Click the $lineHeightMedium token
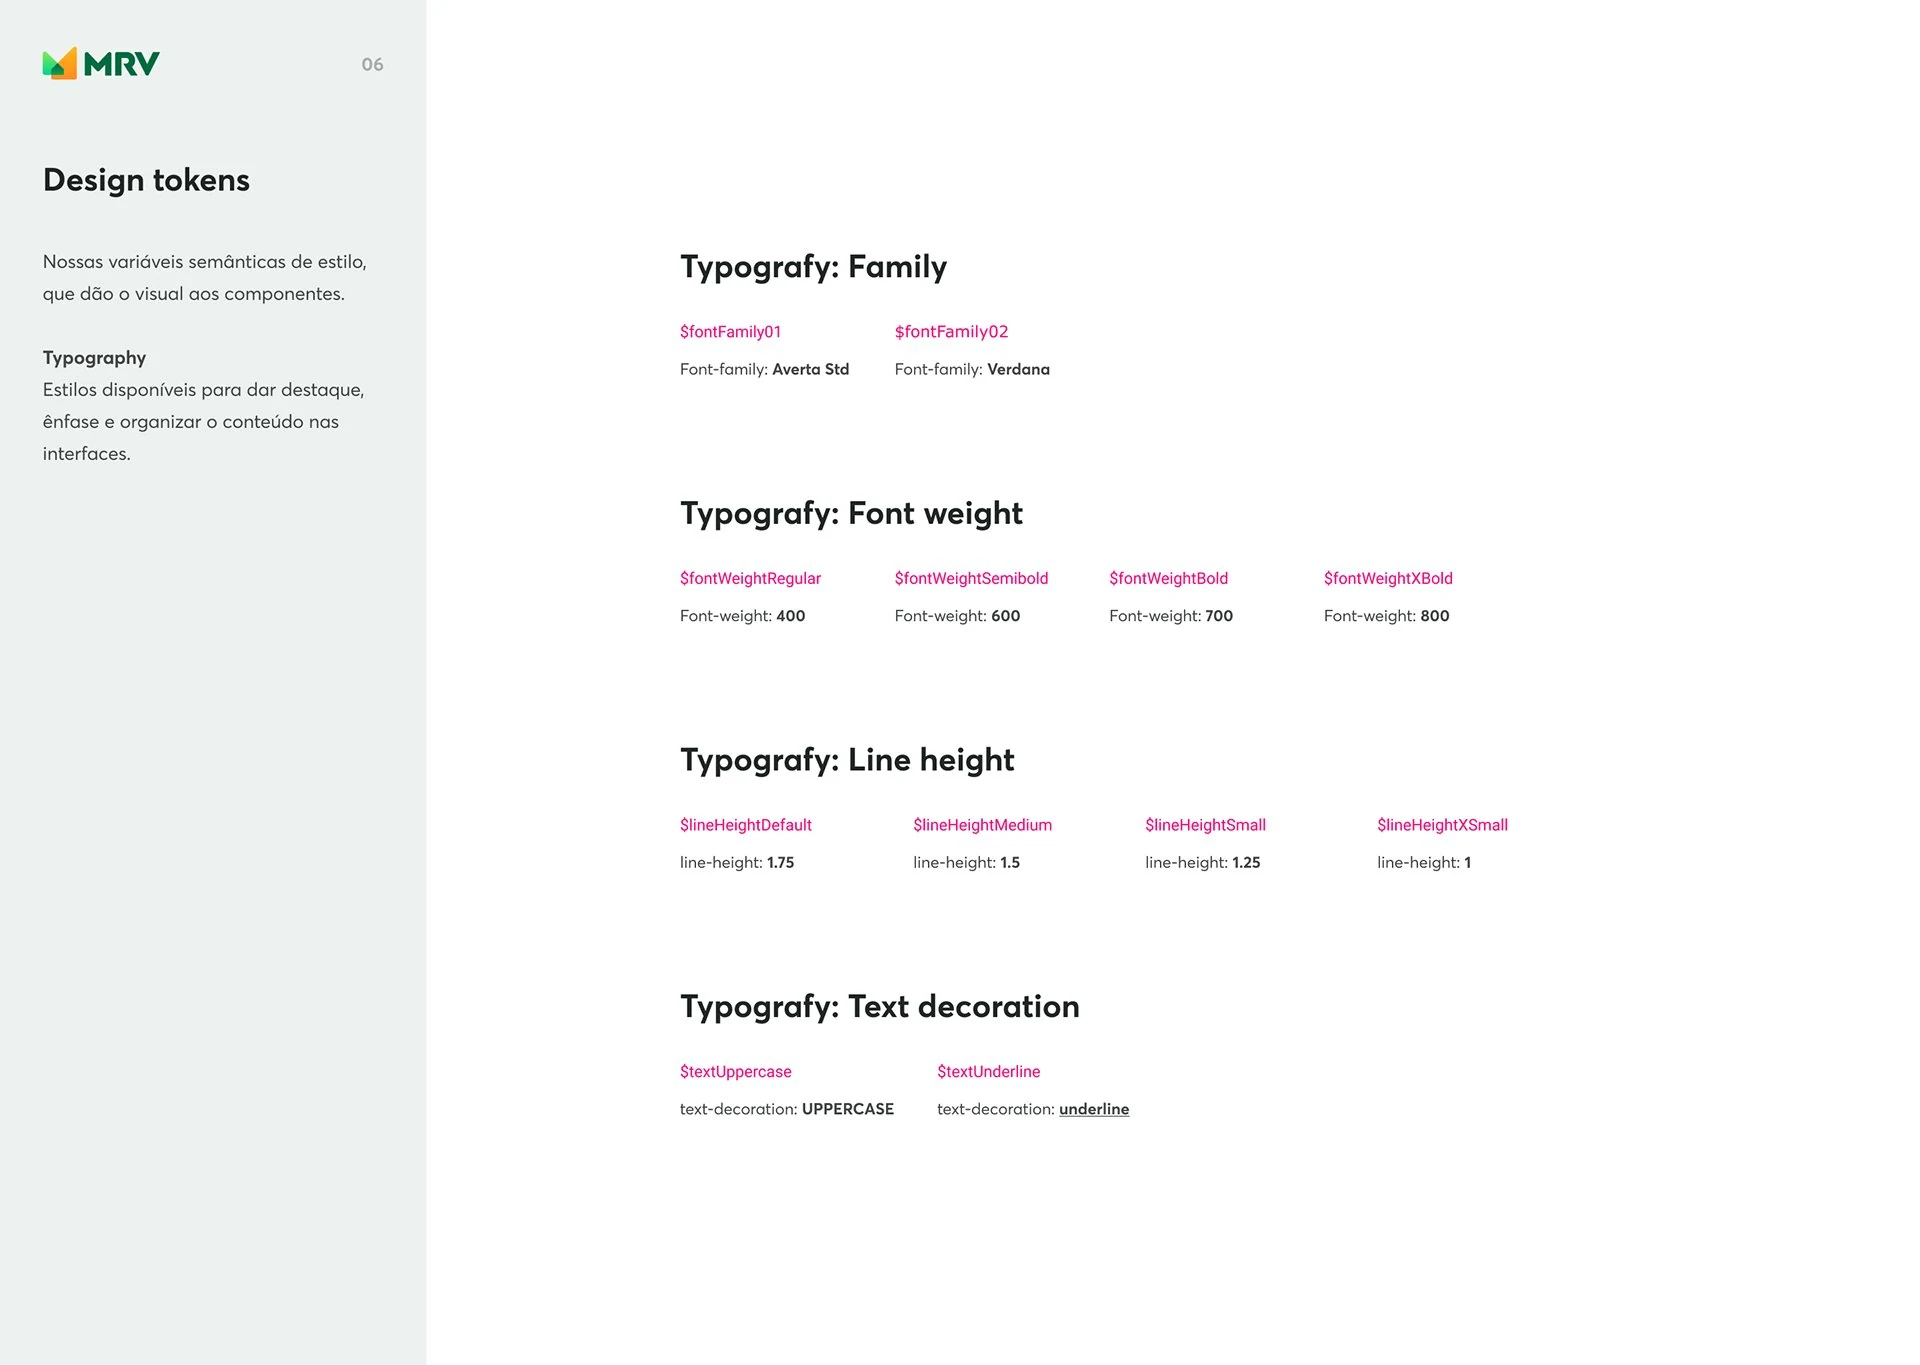Viewport: 1920px width, 1365px height. 982,825
